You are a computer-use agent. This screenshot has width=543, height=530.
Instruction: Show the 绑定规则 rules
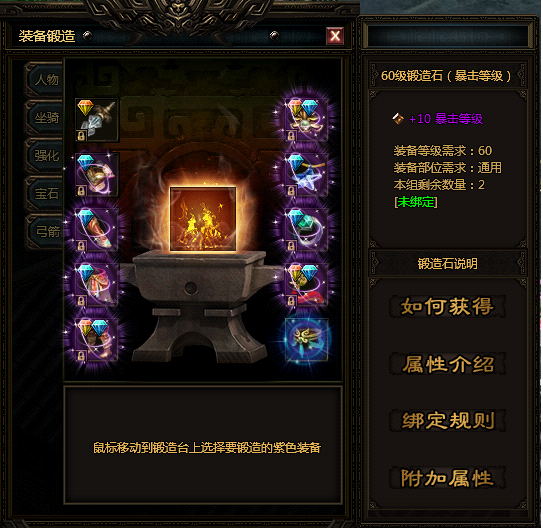click(447, 420)
